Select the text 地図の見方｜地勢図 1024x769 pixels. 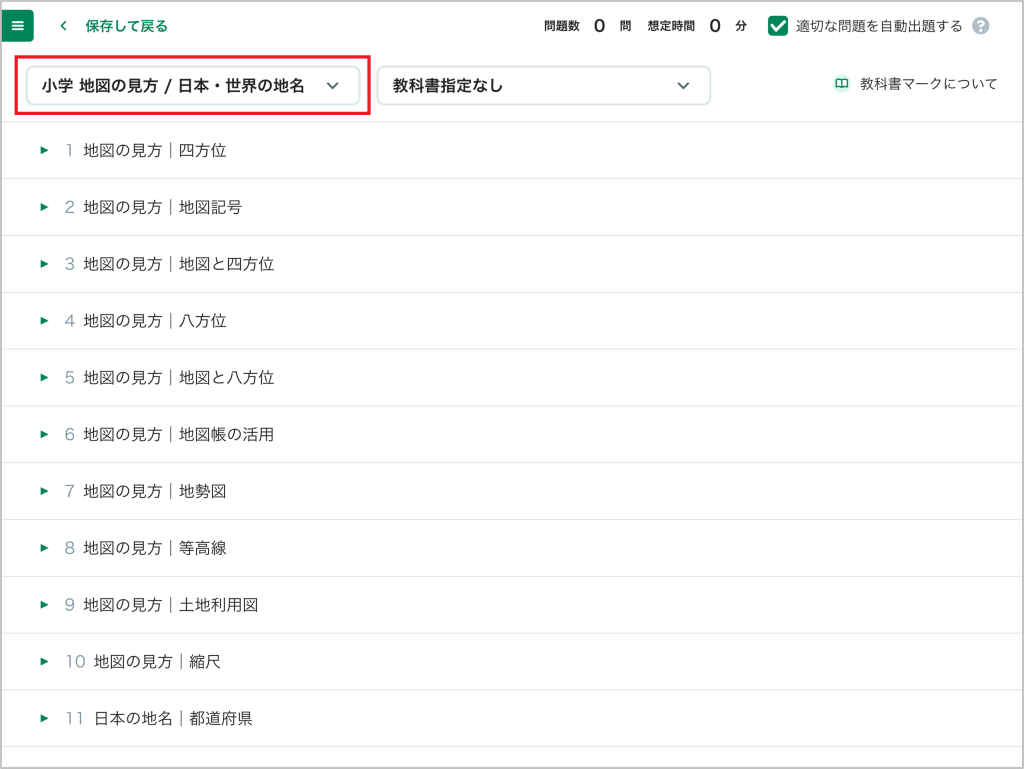[x=155, y=491]
